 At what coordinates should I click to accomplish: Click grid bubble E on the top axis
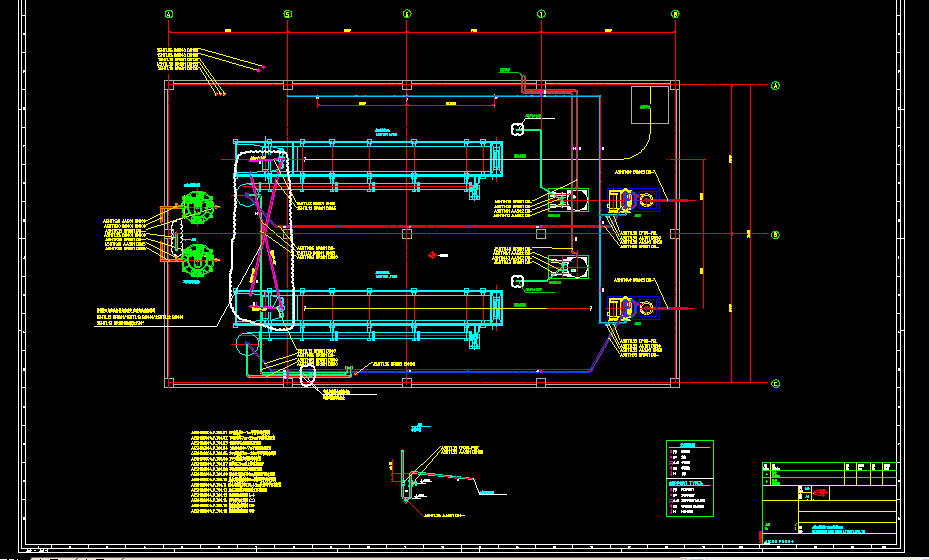pos(675,14)
